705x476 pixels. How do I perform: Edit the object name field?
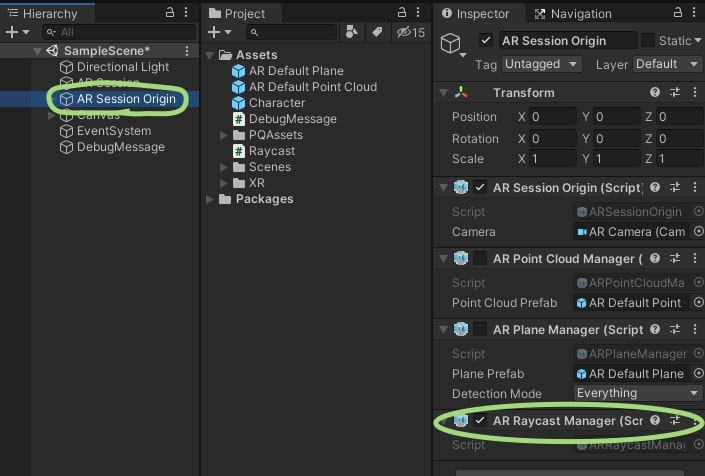(x=568, y=40)
